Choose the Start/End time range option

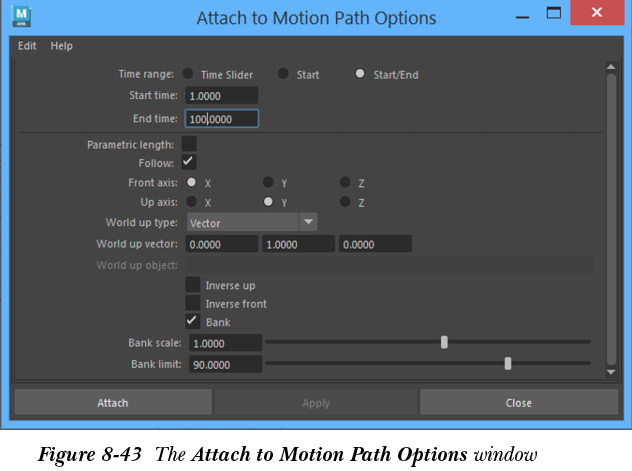point(360,74)
